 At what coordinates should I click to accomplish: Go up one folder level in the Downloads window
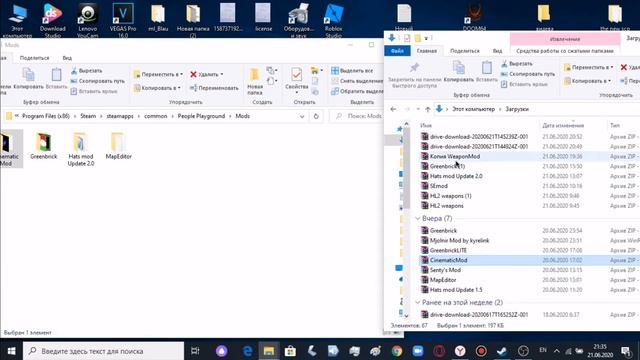pyautogui.click(x=427, y=109)
